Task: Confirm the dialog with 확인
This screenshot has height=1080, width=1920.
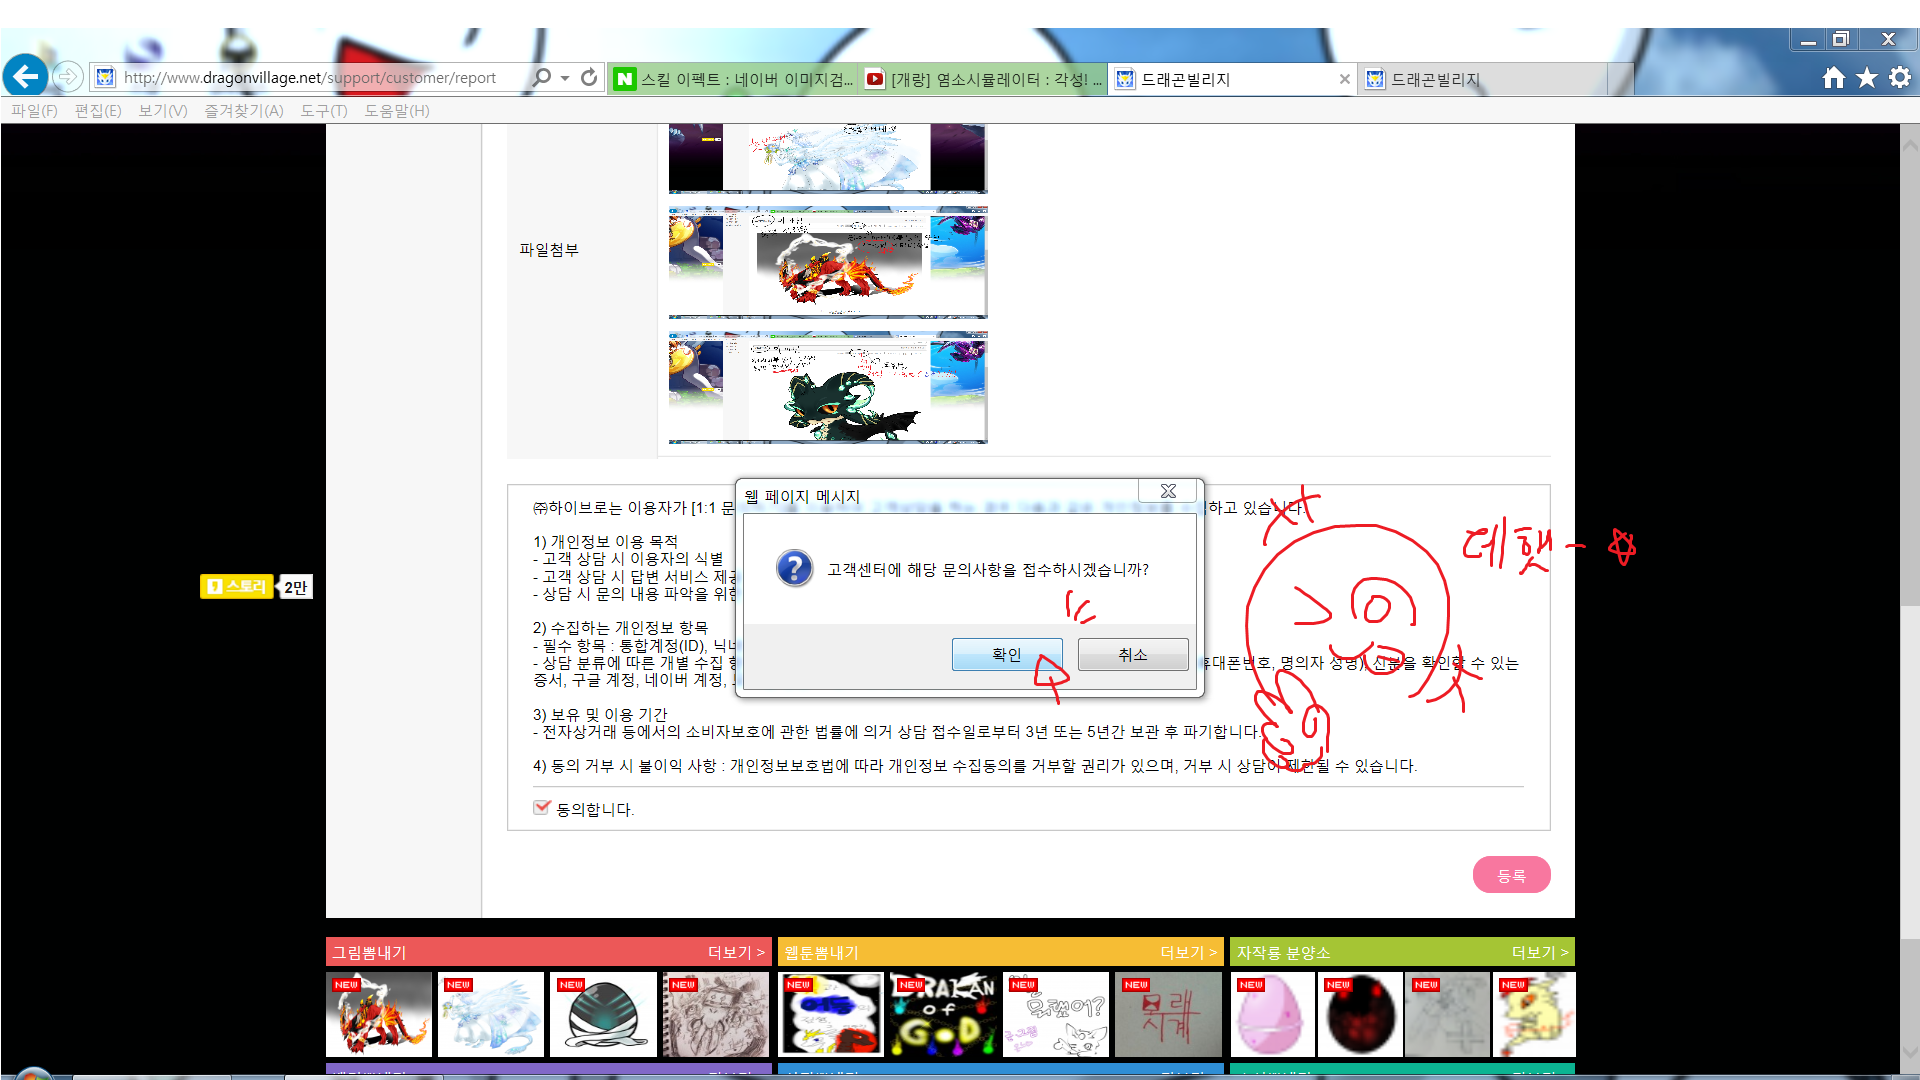Action: pos(1007,654)
